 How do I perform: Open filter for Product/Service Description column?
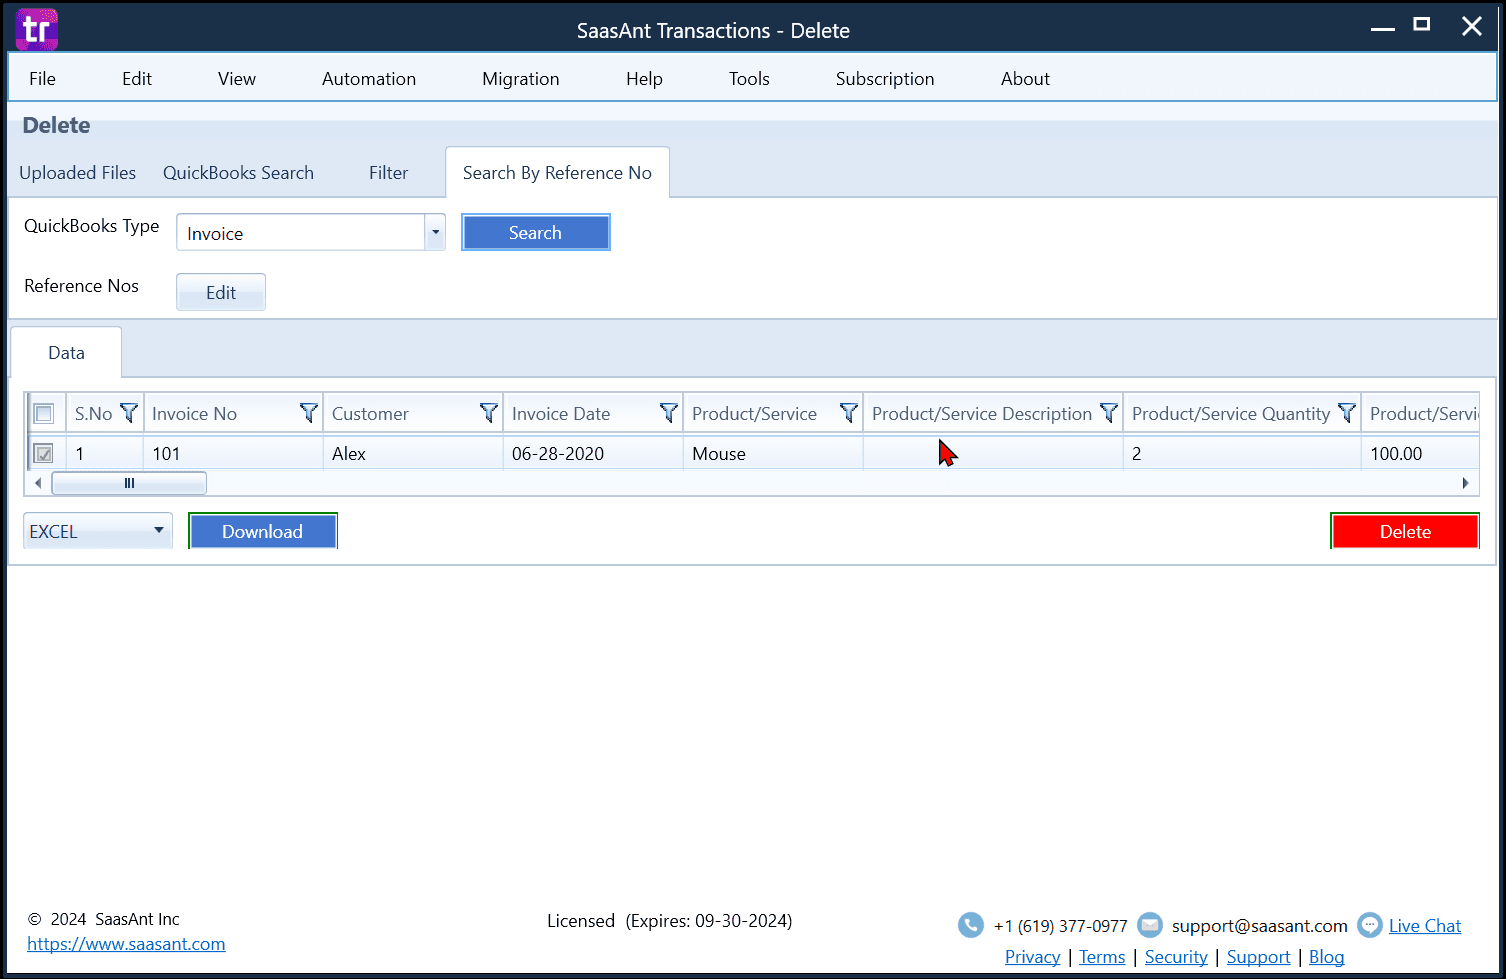pos(1109,413)
